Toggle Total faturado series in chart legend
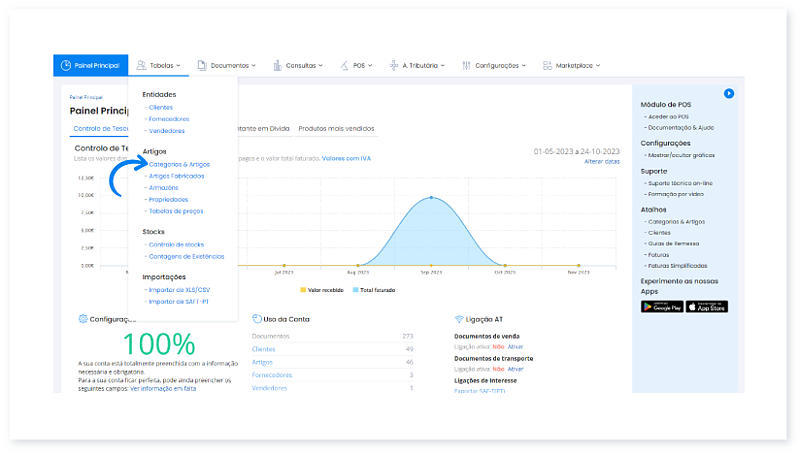 [376, 290]
